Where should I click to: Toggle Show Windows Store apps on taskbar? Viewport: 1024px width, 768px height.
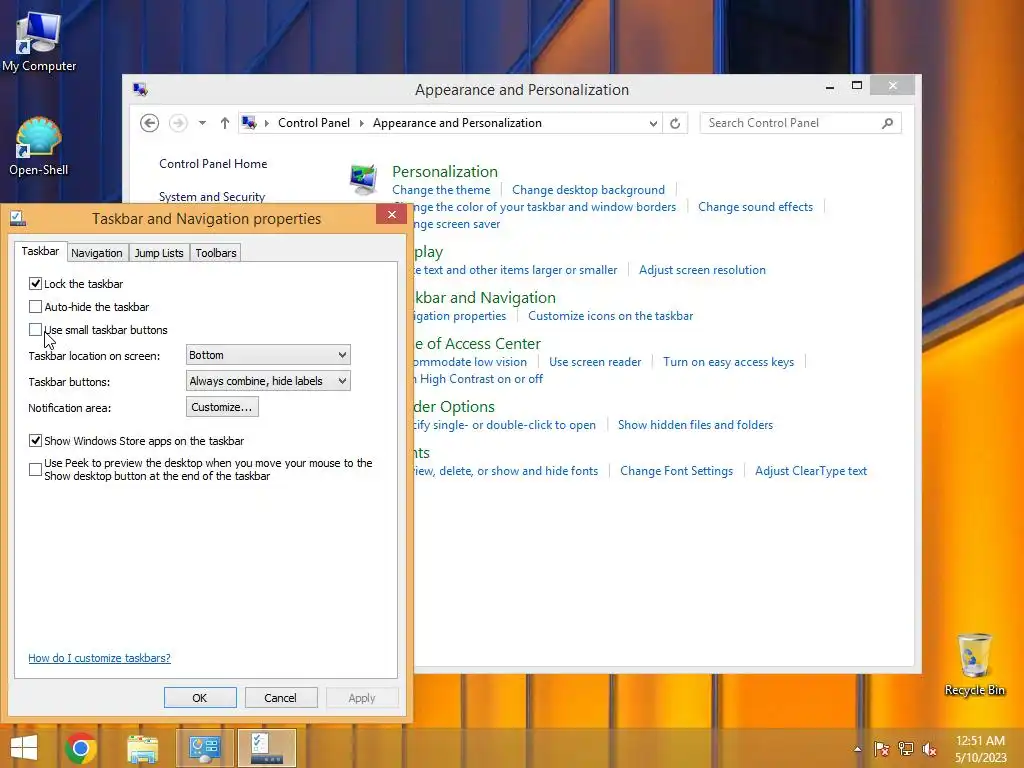(35, 440)
